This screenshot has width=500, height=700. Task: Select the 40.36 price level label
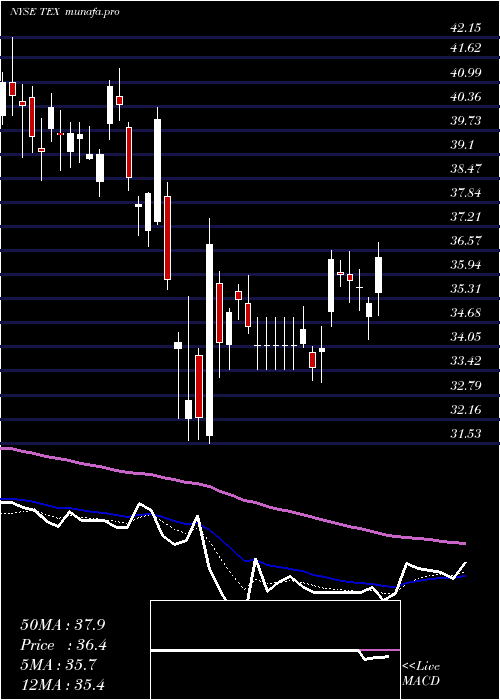(465, 96)
